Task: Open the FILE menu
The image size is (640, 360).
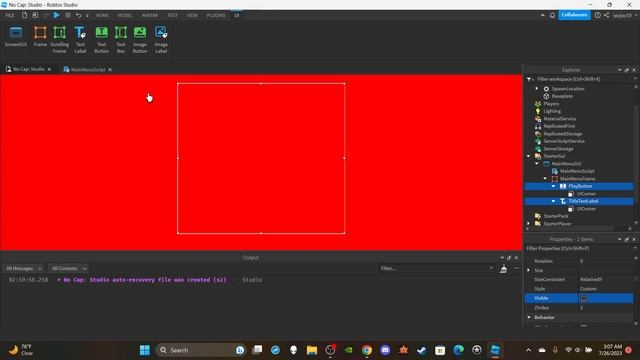Action: coord(10,15)
